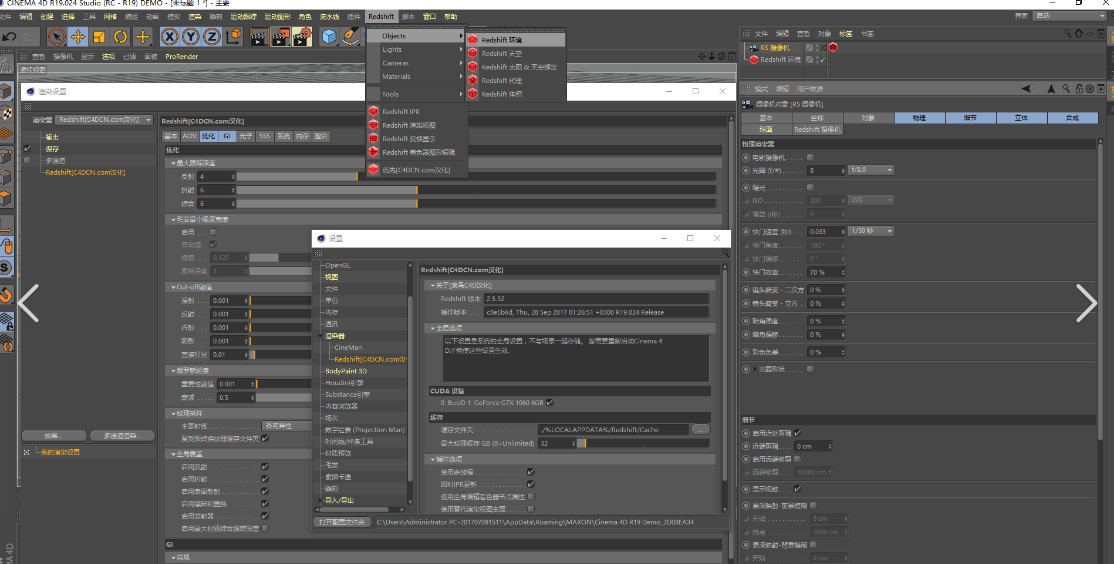Adjust the reflection trace depth slider
Image resolution: width=1114 pixels, height=564 pixels.
click(x=476, y=176)
